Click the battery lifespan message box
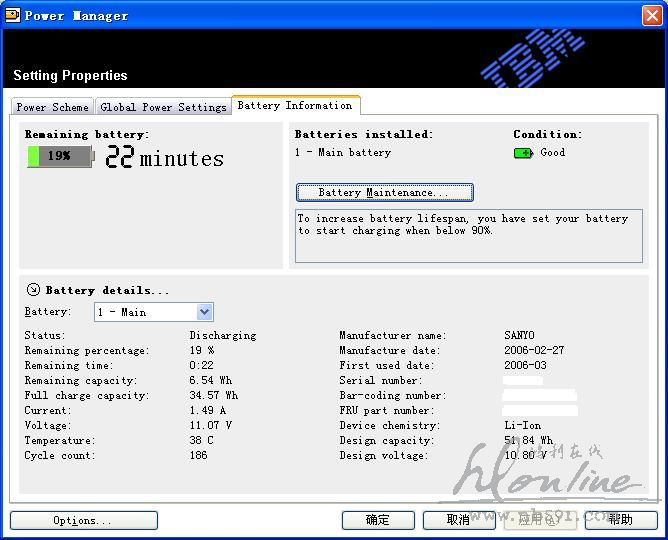668x540 pixels. (x=468, y=236)
